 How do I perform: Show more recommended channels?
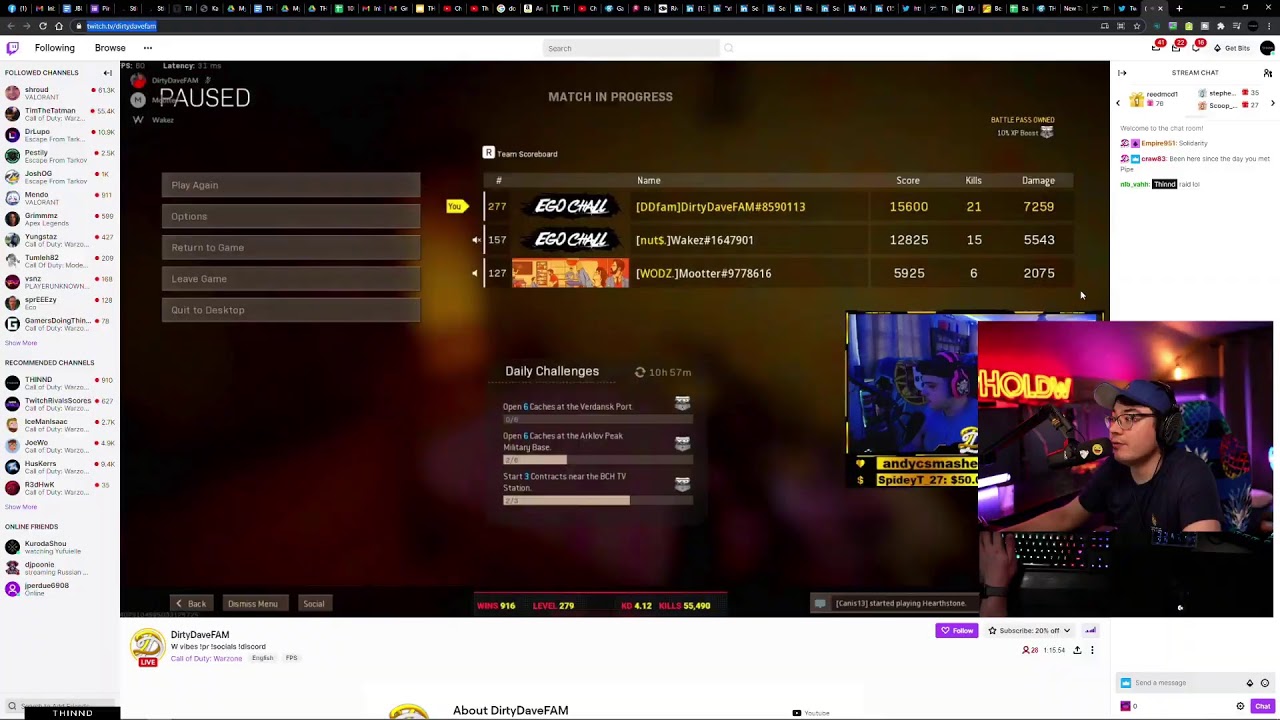pos(20,507)
